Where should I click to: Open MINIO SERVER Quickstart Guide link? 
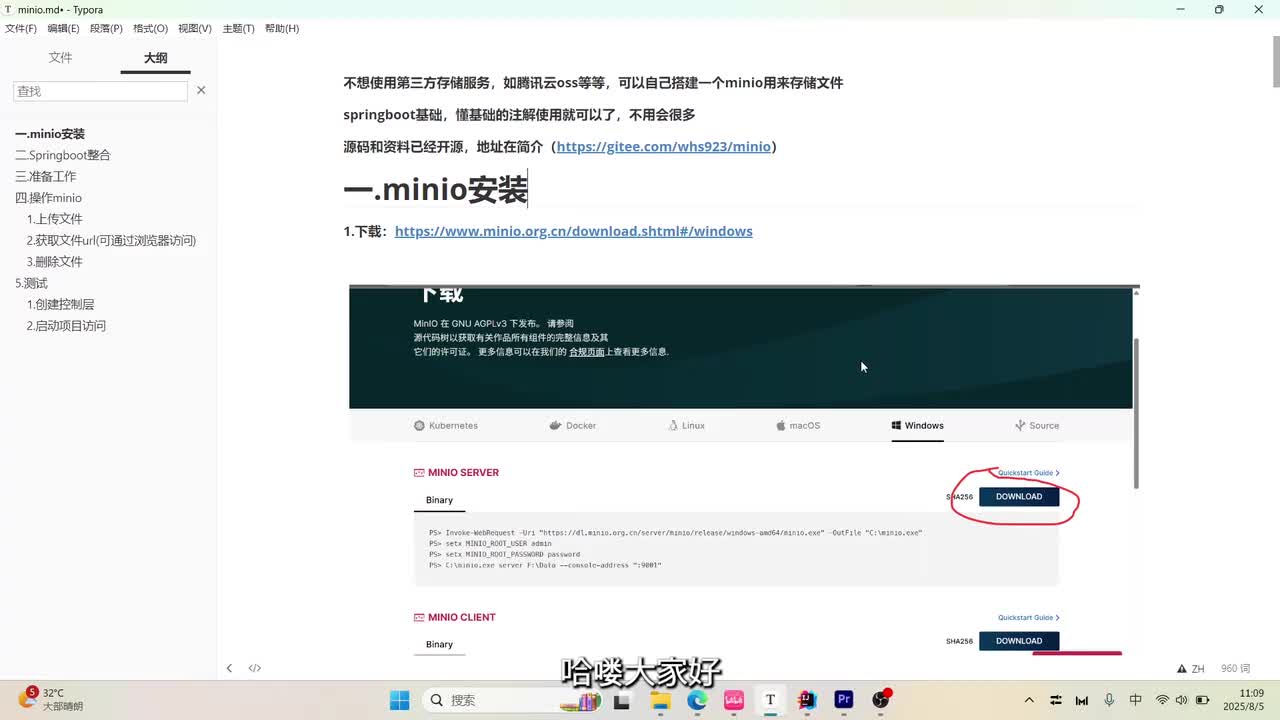1028,473
